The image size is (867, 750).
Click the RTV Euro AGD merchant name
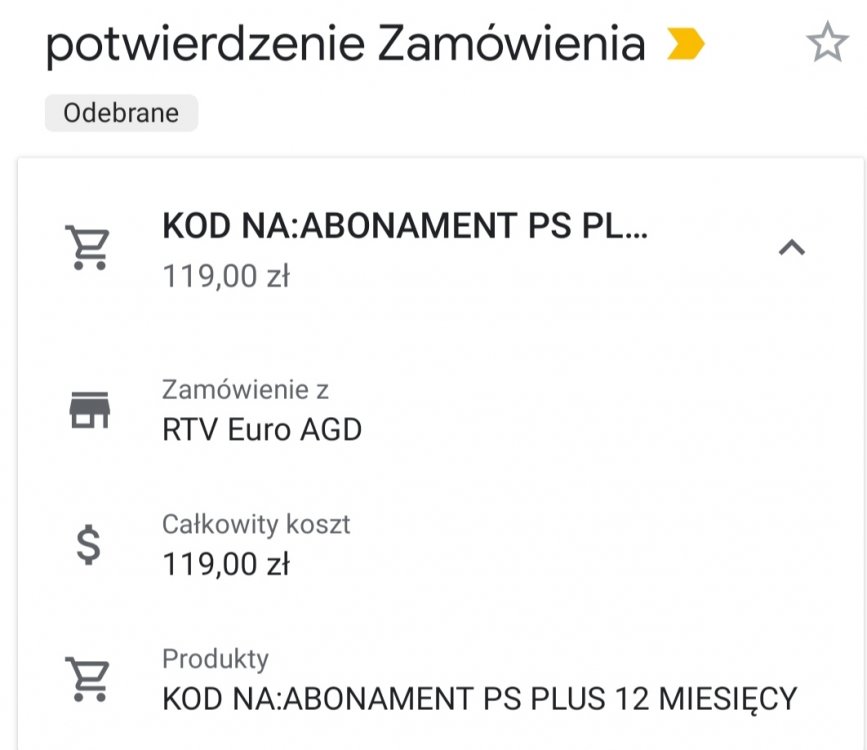262,430
